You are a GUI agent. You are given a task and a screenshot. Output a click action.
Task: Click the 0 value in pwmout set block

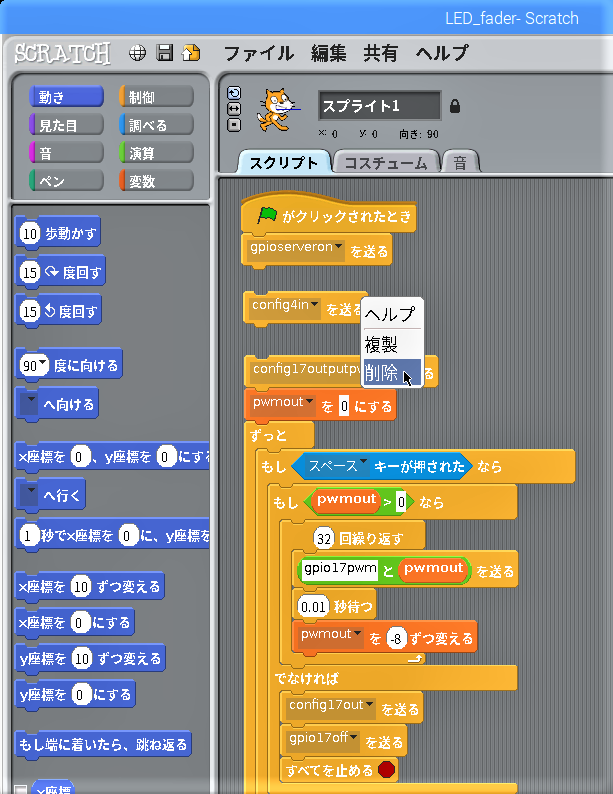pos(344,406)
